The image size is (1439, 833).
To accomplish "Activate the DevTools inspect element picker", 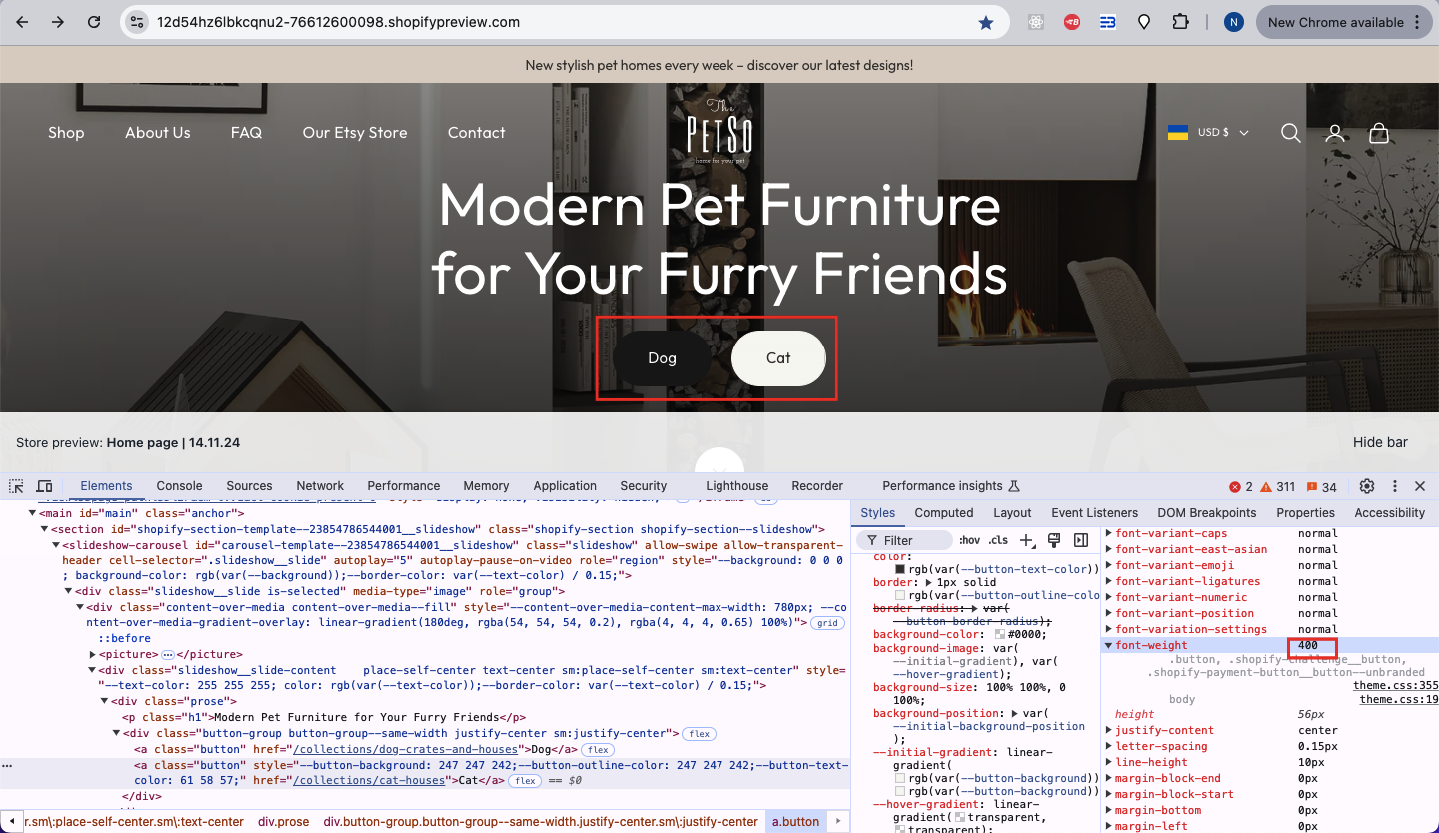I will pos(16,486).
